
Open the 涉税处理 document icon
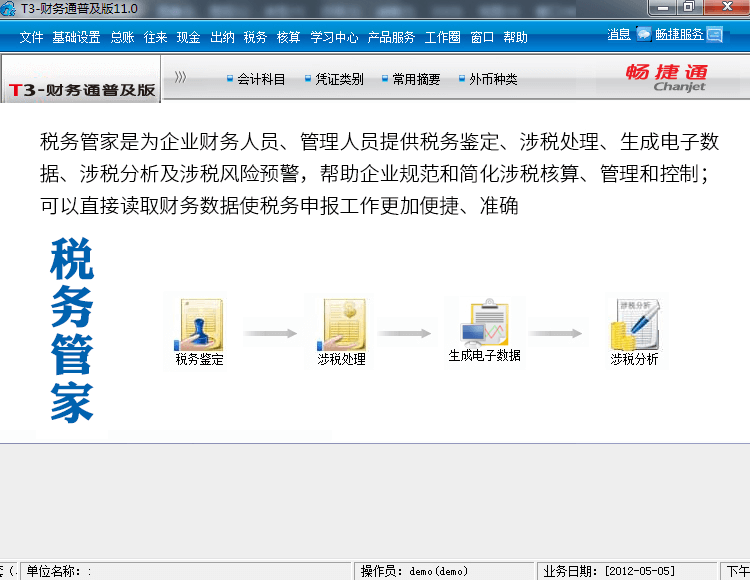pyautogui.click(x=342, y=325)
